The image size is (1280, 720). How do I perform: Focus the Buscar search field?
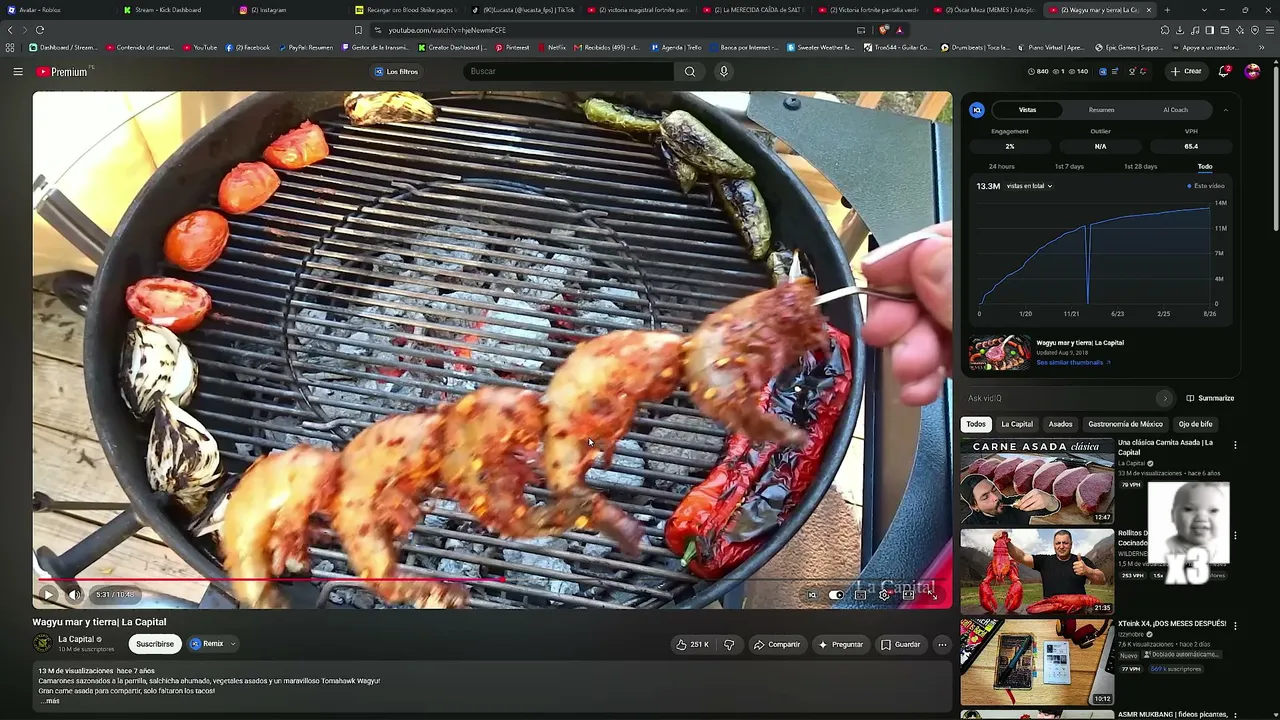click(x=568, y=72)
